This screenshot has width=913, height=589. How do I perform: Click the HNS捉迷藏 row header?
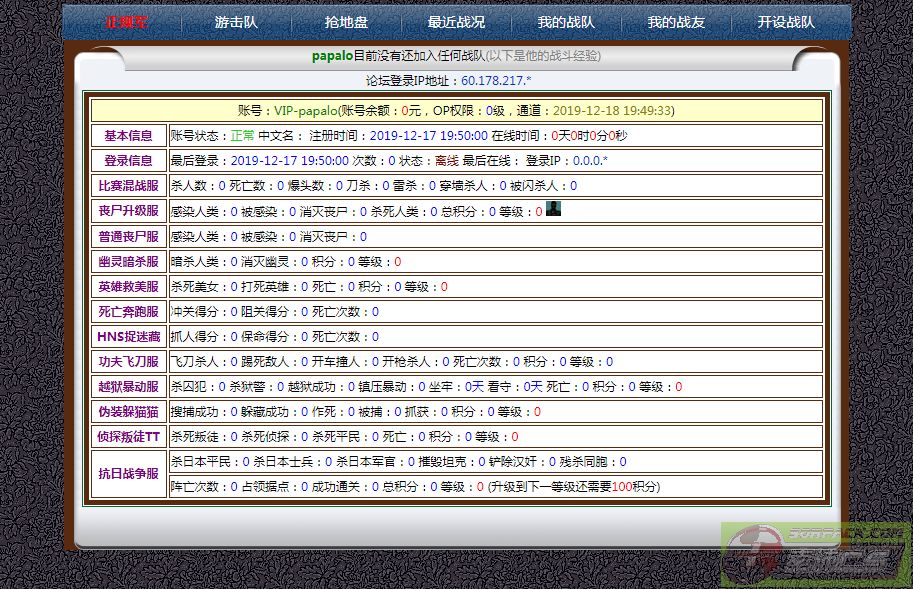127,337
